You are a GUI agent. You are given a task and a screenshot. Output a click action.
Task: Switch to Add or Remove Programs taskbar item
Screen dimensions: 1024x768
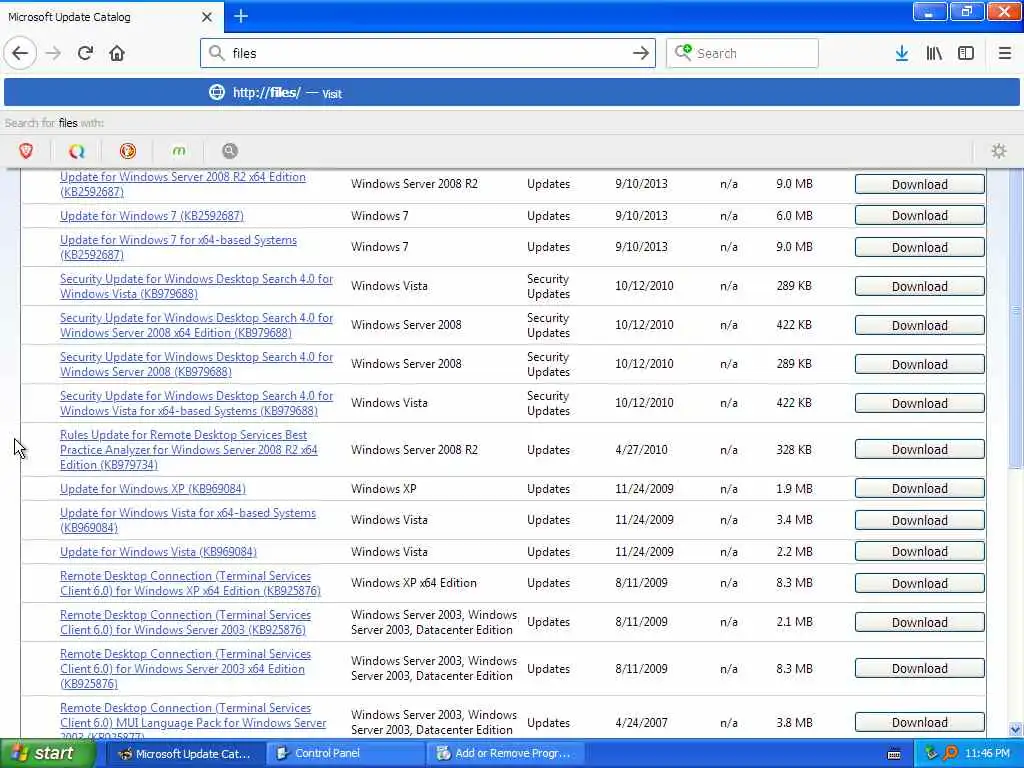(x=505, y=754)
